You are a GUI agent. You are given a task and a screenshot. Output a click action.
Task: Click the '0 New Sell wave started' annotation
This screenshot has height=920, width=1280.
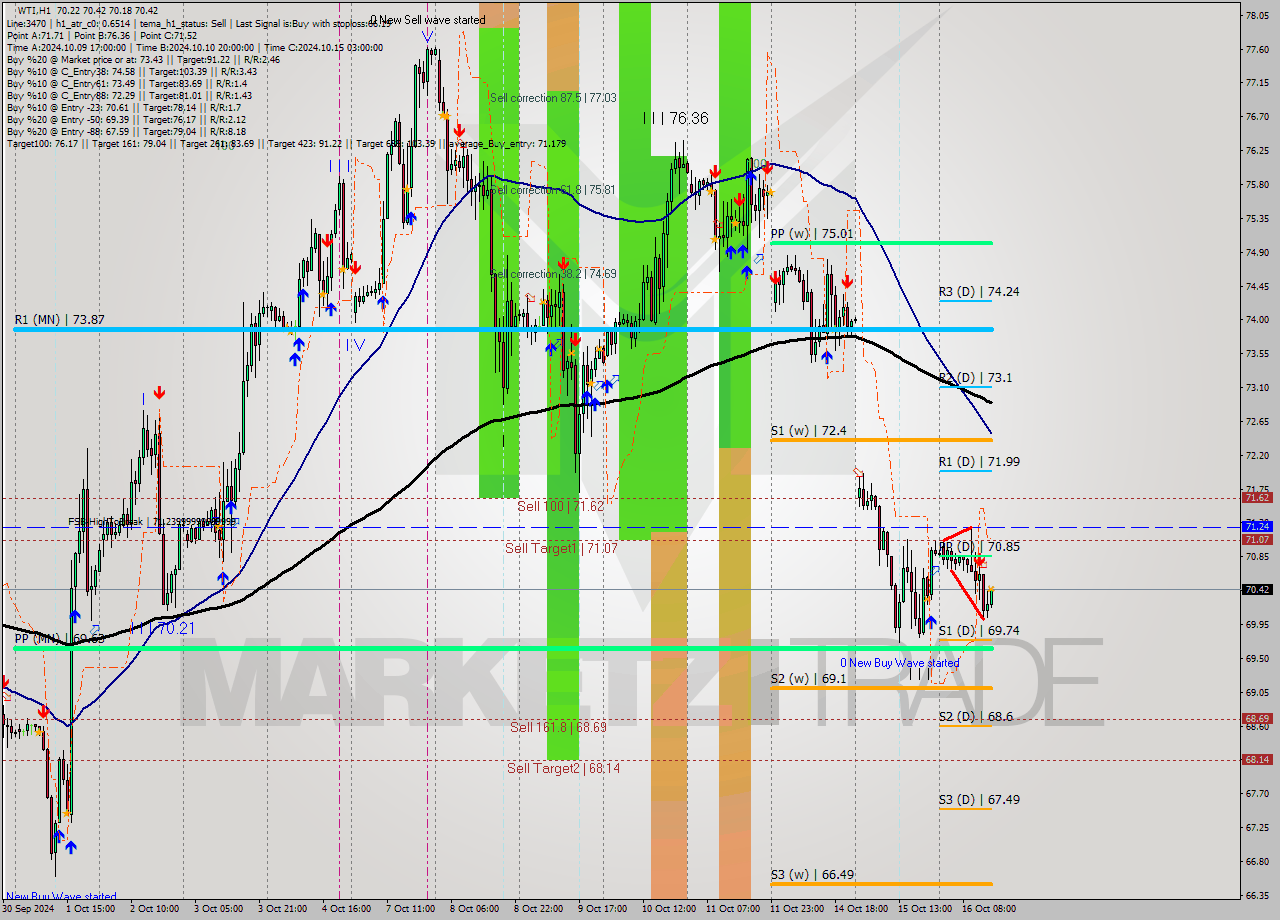coord(427,19)
